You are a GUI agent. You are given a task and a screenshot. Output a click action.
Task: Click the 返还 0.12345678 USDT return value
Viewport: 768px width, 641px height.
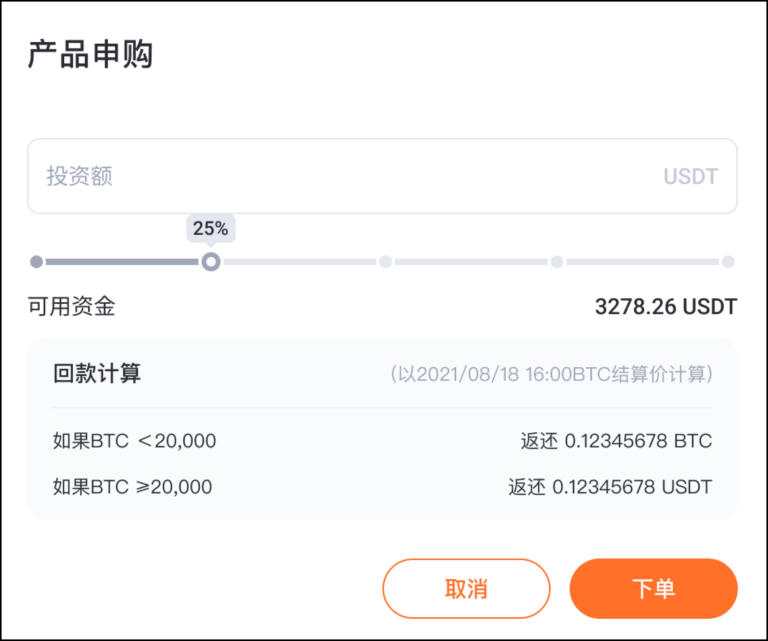coord(610,487)
